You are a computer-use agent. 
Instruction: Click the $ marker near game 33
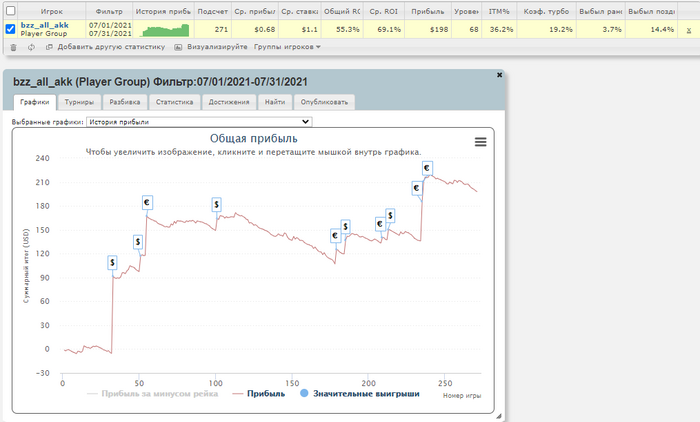pos(112,263)
